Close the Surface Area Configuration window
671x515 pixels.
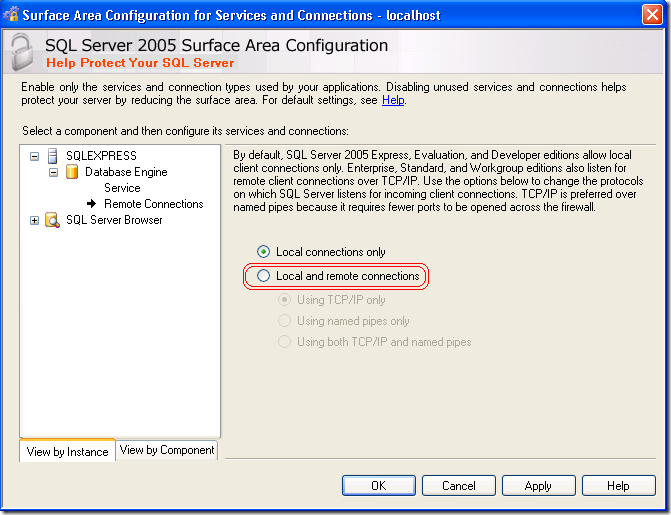(652, 15)
